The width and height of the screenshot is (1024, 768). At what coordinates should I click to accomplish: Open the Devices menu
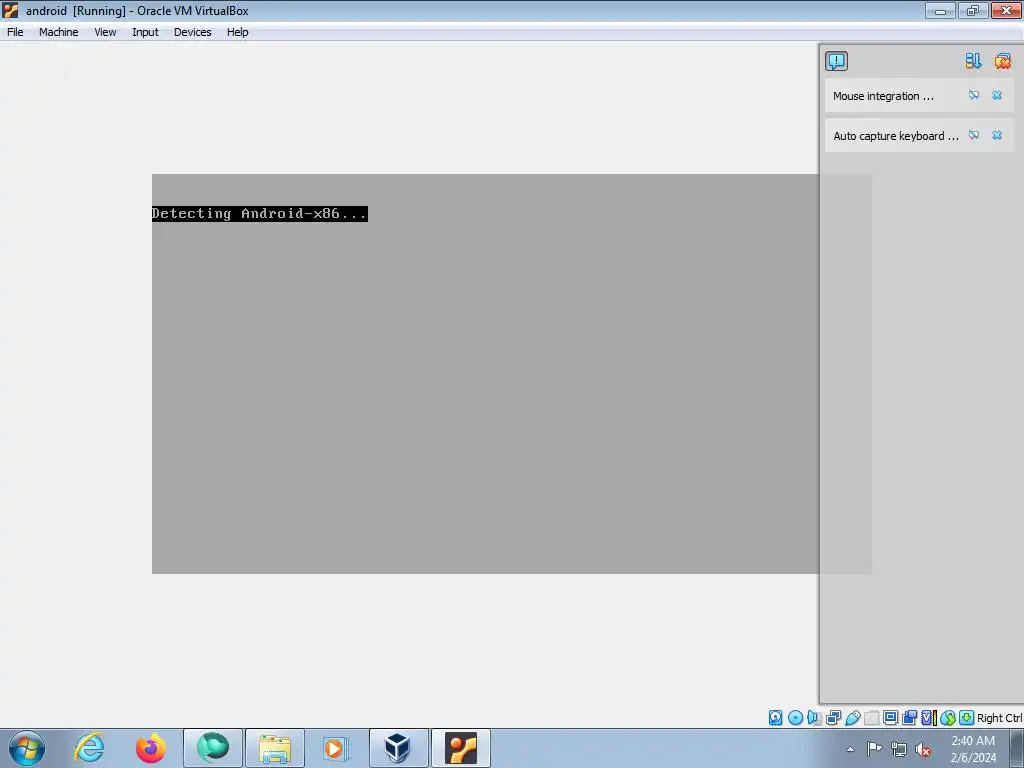pyautogui.click(x=192, y=32)
